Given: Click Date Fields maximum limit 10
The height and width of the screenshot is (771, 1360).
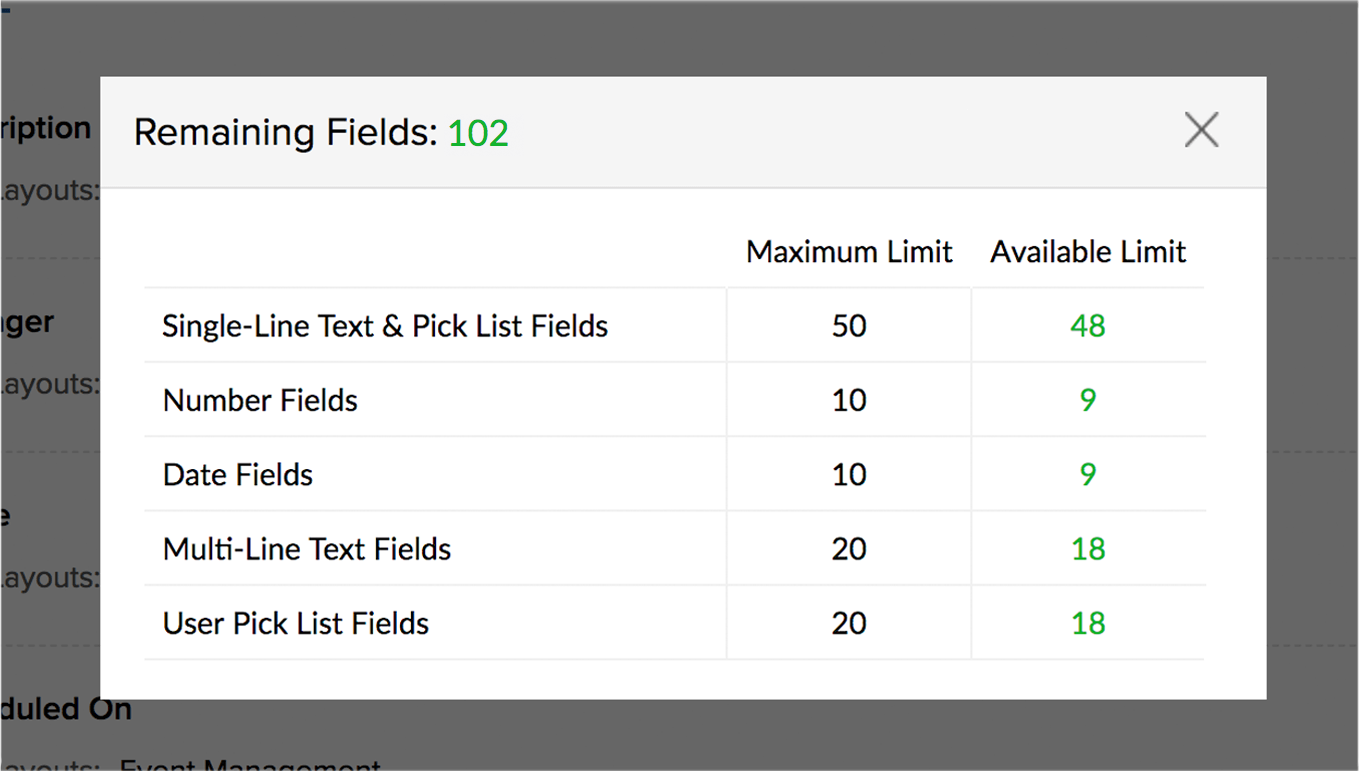Looking at the screenshot, I should click(x=849, y=475).
